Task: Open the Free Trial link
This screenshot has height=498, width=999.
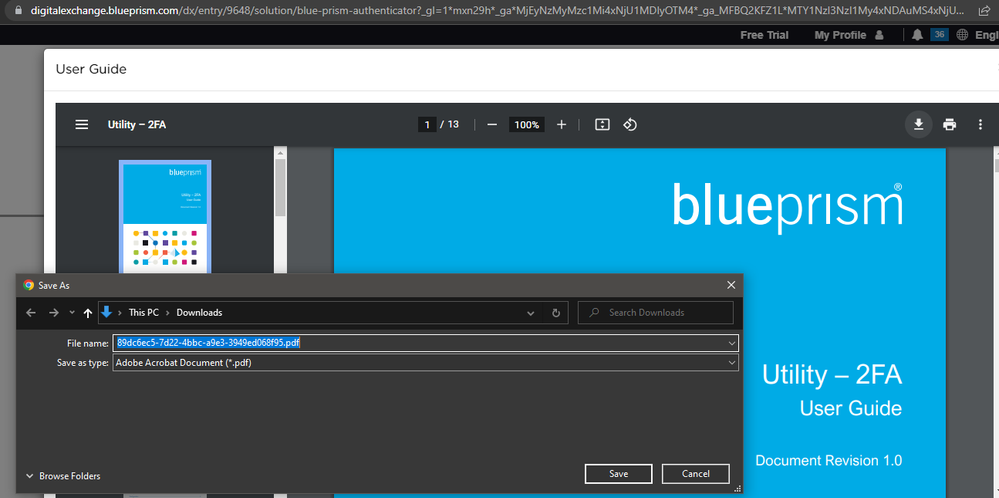Action: point(764,35)
